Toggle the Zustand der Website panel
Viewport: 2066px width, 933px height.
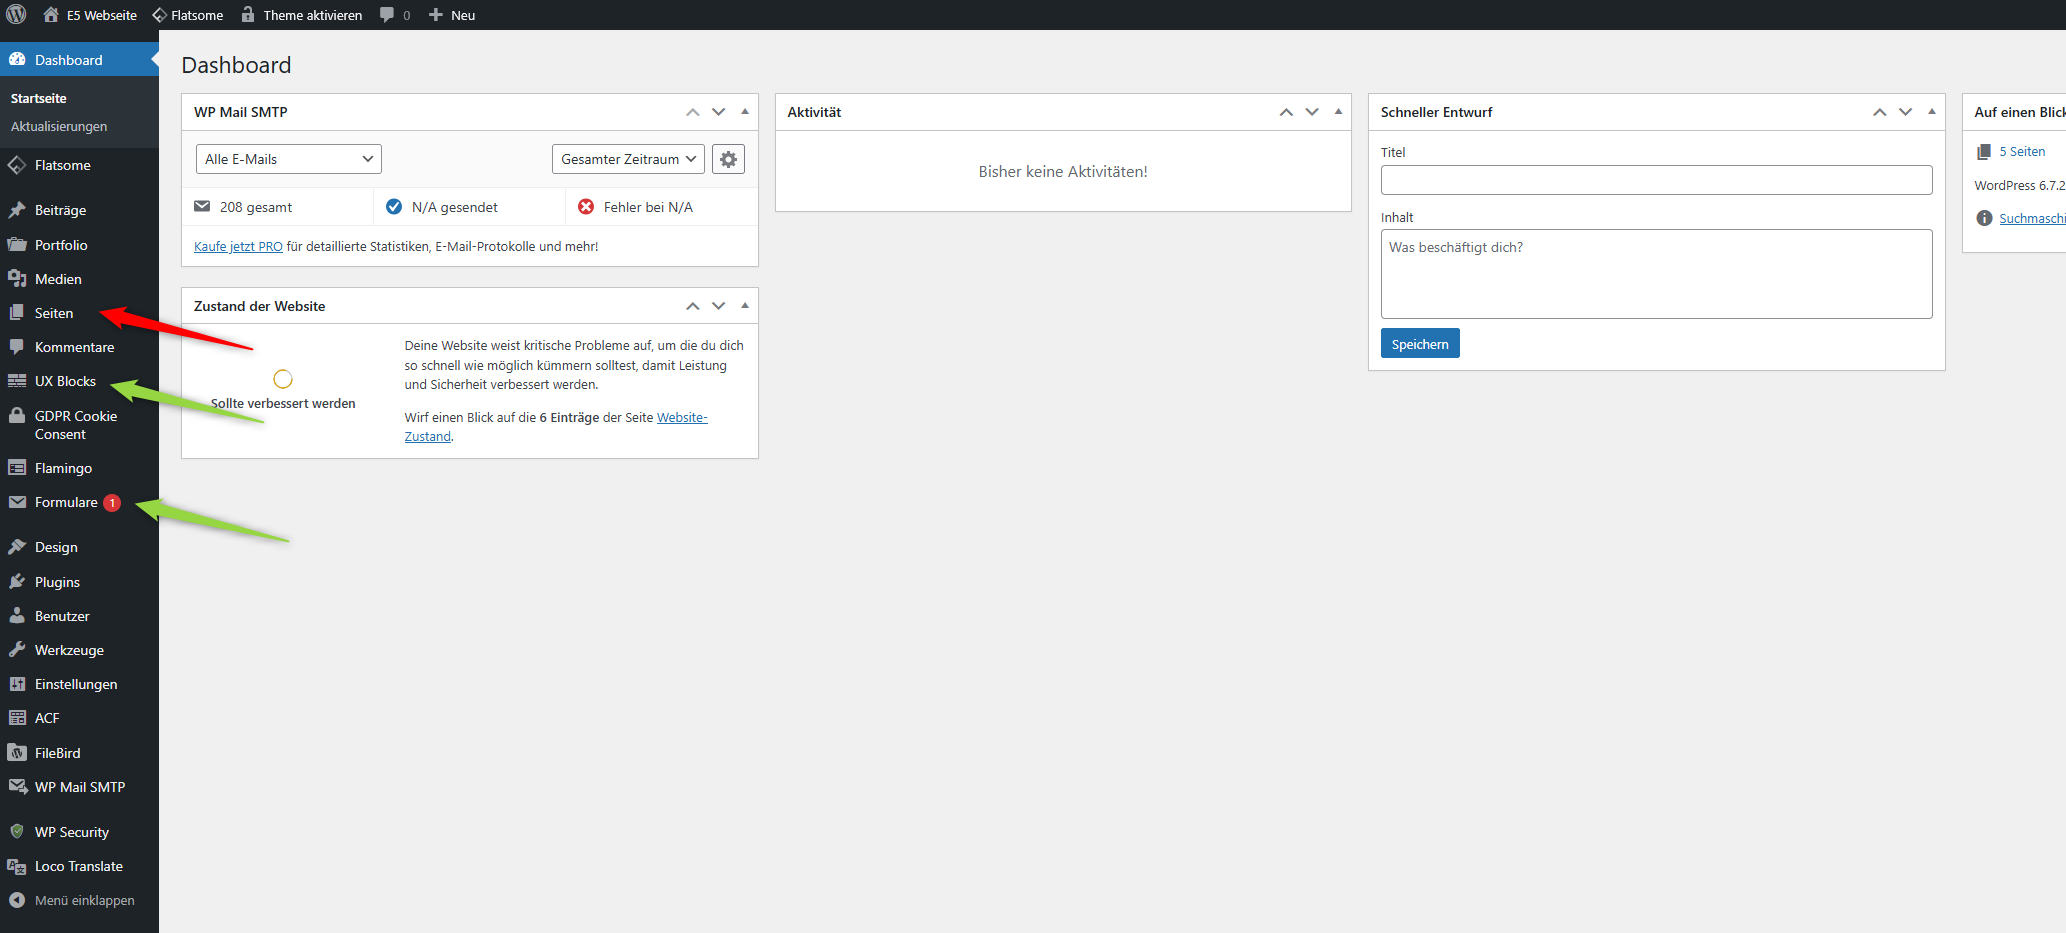[x=745, y=306]
